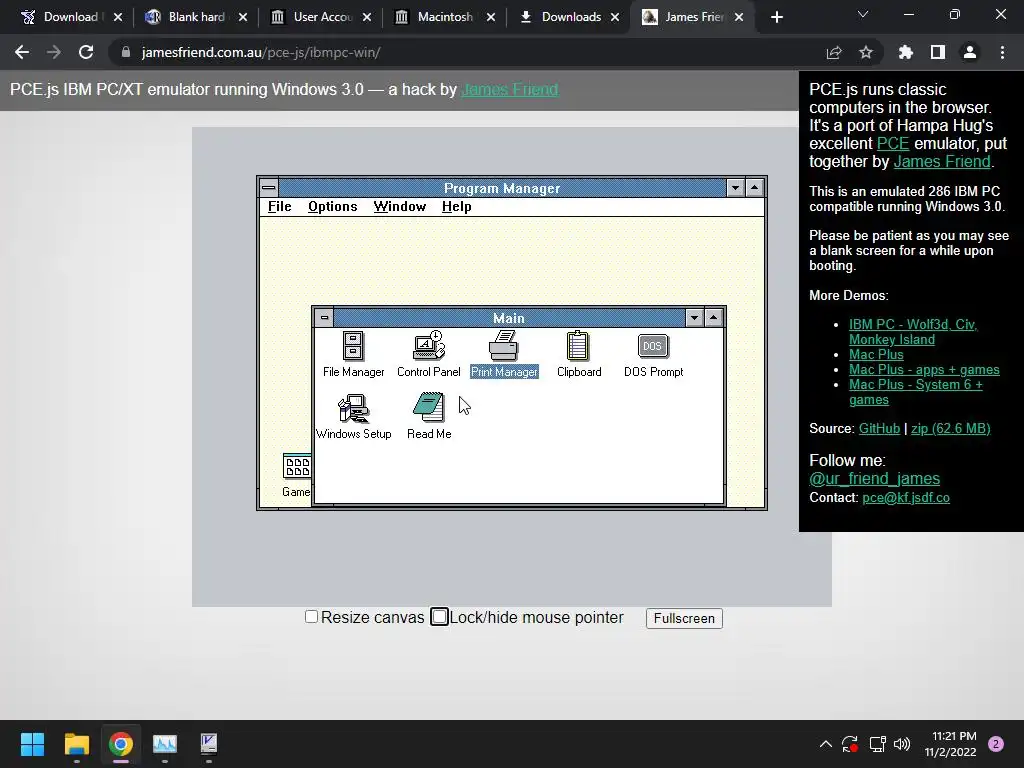1024x768 pixels.
Task: Select the Games group icon
Action: point(297,475)
